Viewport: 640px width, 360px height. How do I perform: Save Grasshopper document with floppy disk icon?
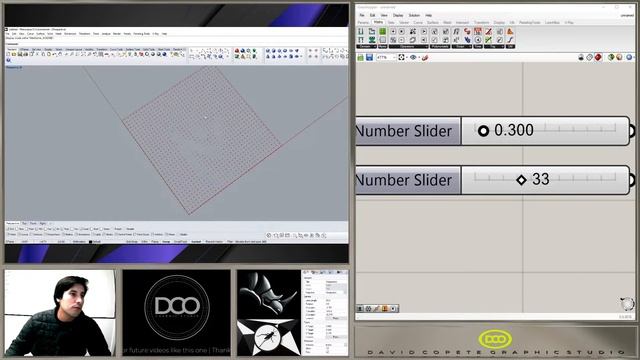point(369,58)
